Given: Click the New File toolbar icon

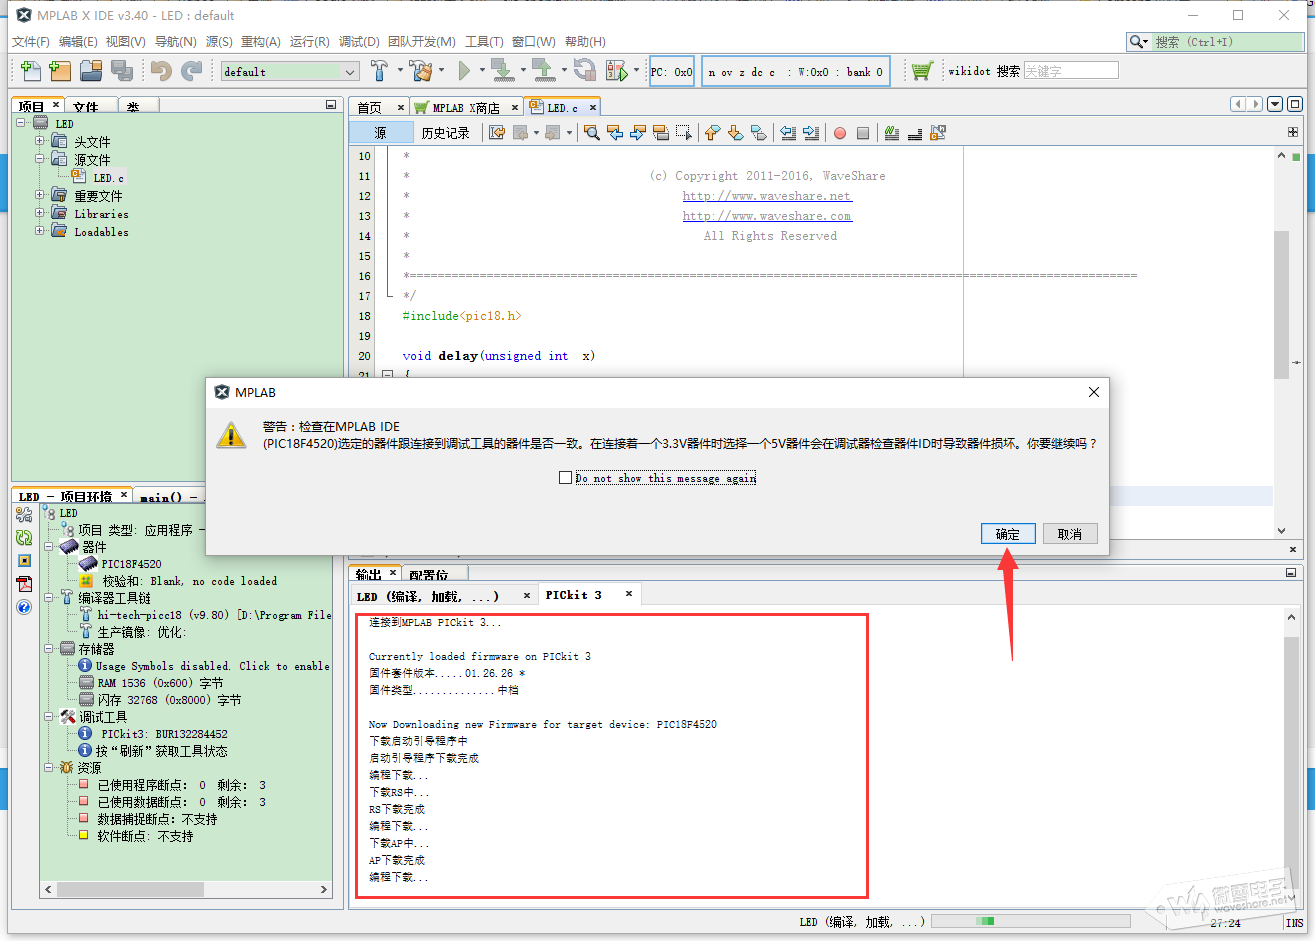Looking at the screenshot, I should click(31, 71).
